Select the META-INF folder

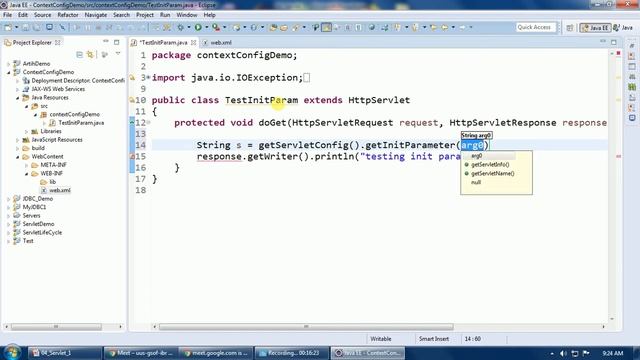pos(53,165)
